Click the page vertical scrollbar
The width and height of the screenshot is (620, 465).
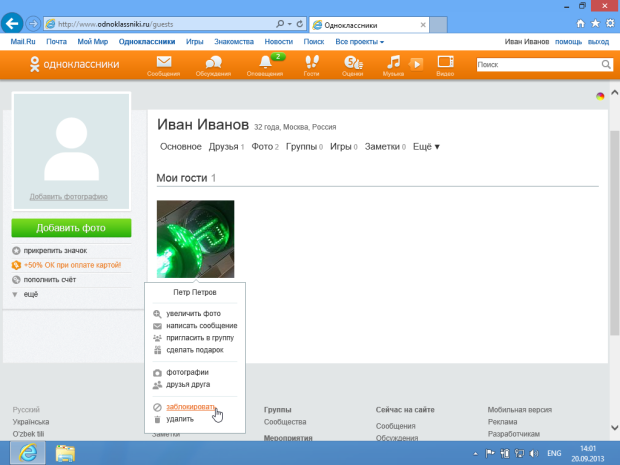click(x=614, y=233)
